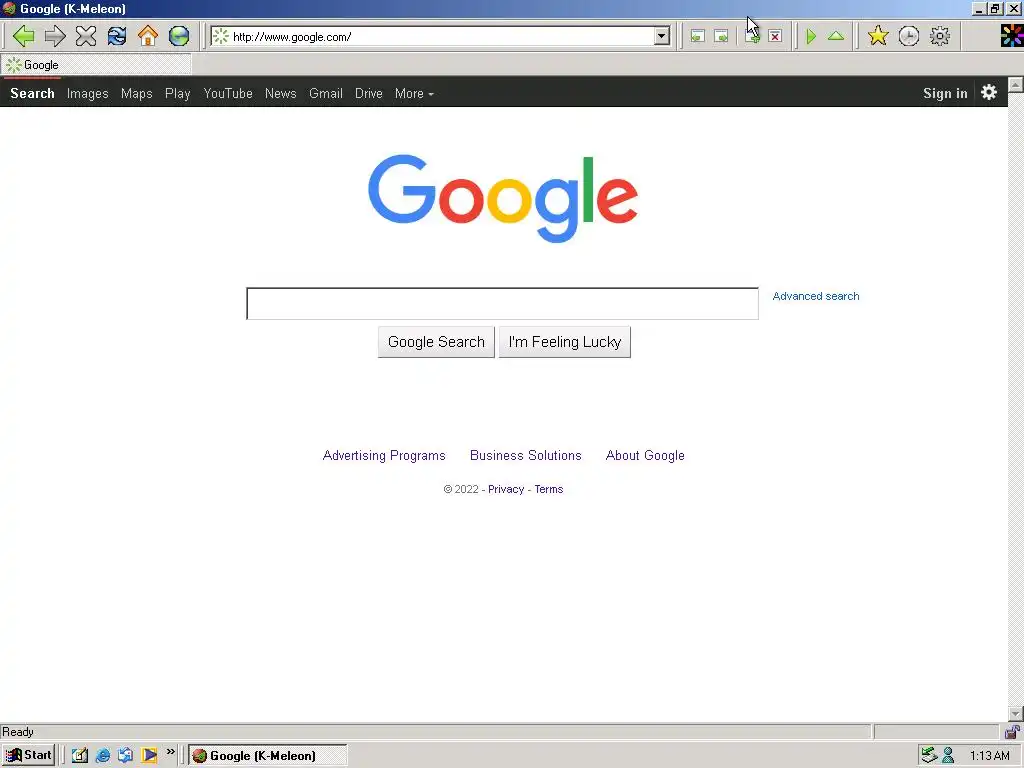This screenshot has height=768, width=1024.
Task: Go back with the green left arrow
Action: click(x=24, y=36)
